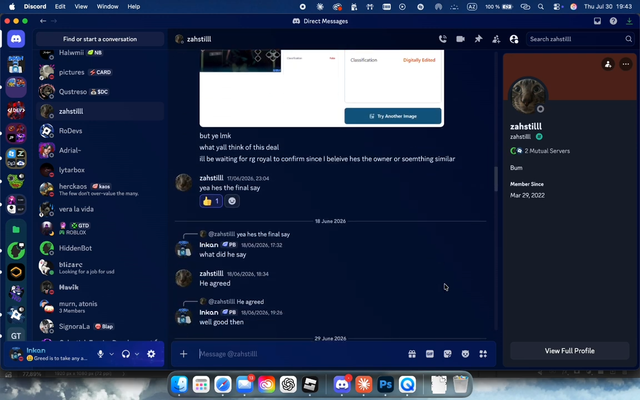This screenshot has height=400, width=640.
Task: Open User Settings gear
Action: 151,354
